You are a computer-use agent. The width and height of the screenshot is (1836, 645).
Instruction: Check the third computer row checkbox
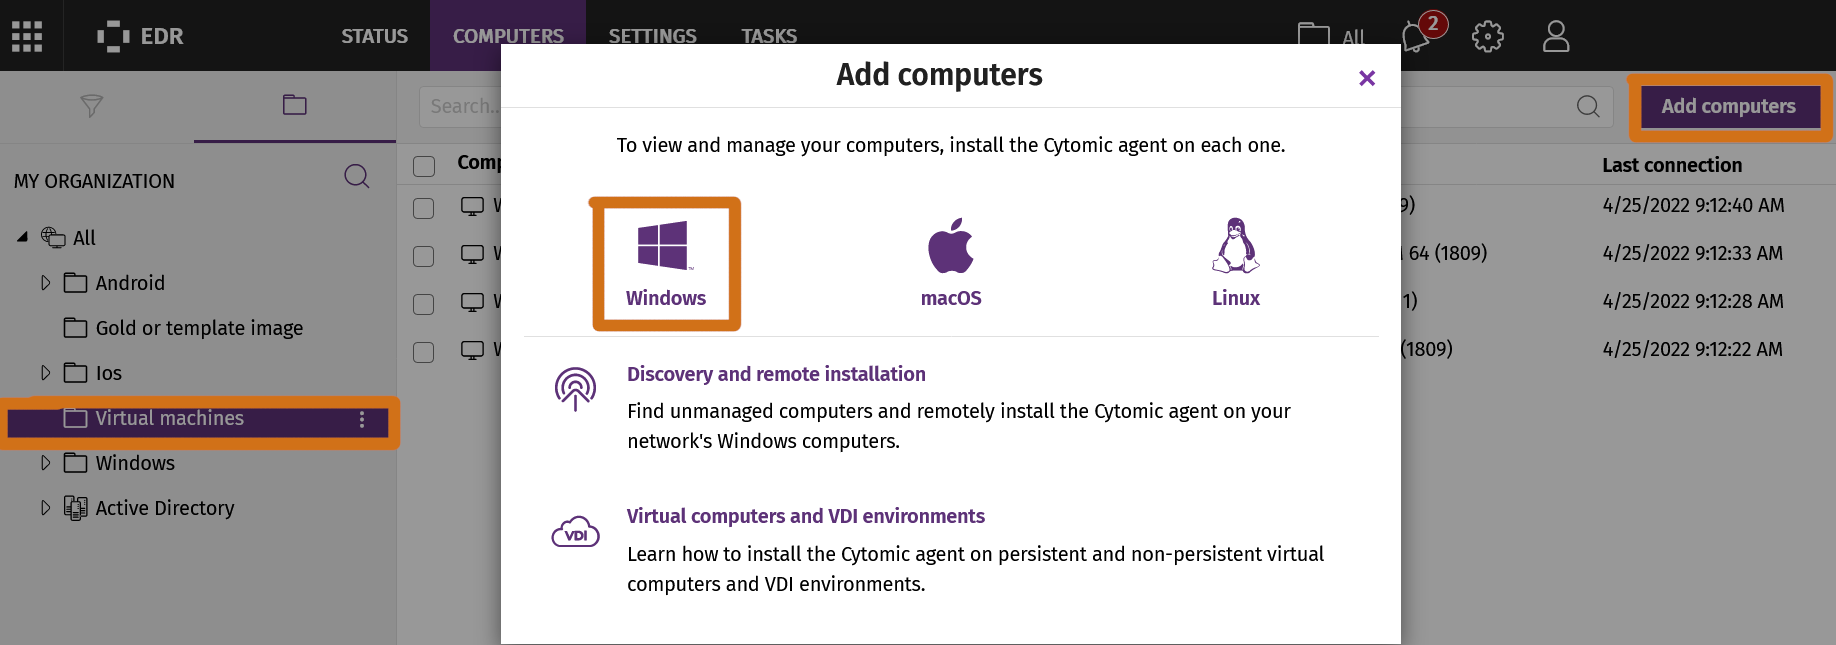(424, 304)
